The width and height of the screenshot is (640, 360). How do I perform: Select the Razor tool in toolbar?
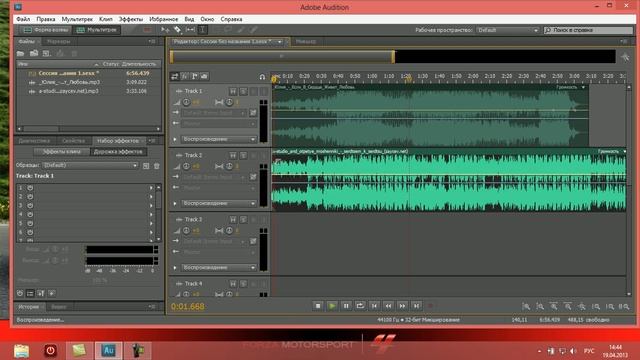click(x=178, y=30)
